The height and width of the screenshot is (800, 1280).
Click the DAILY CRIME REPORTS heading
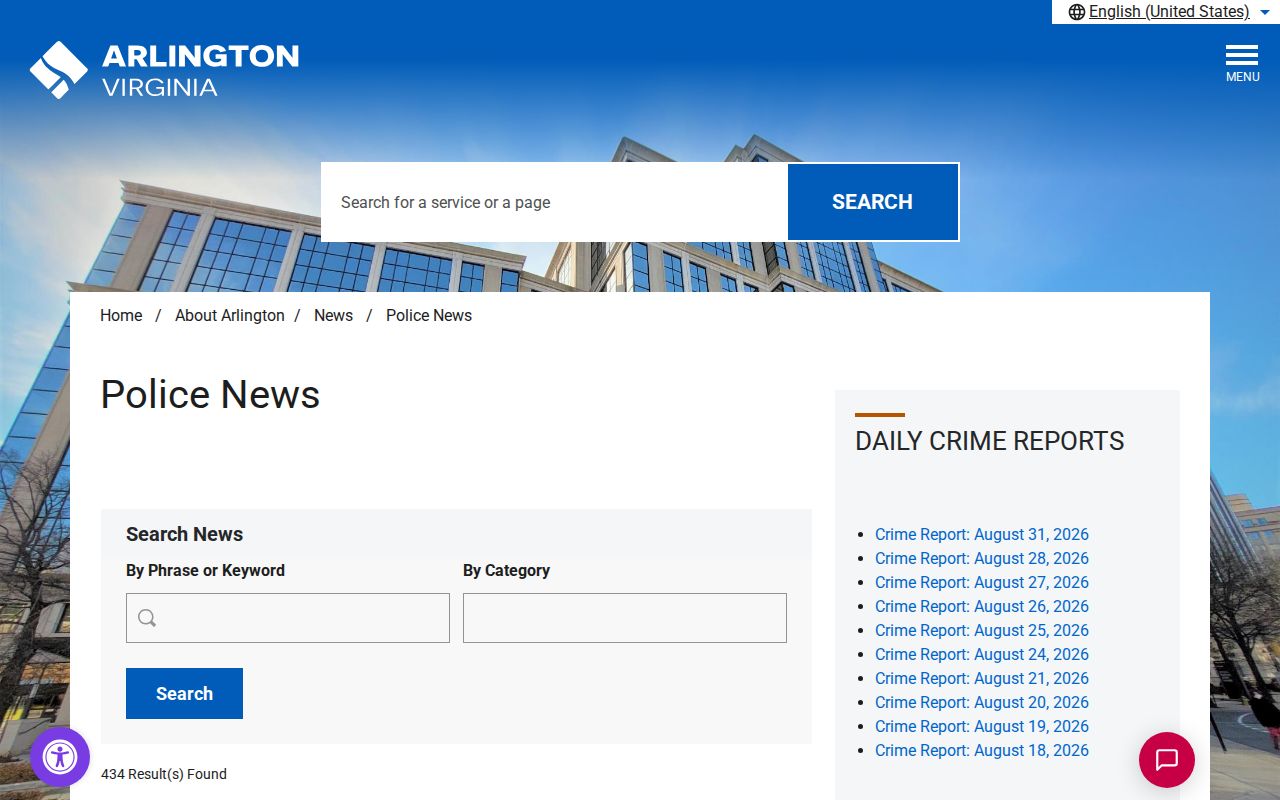(990, 441)
